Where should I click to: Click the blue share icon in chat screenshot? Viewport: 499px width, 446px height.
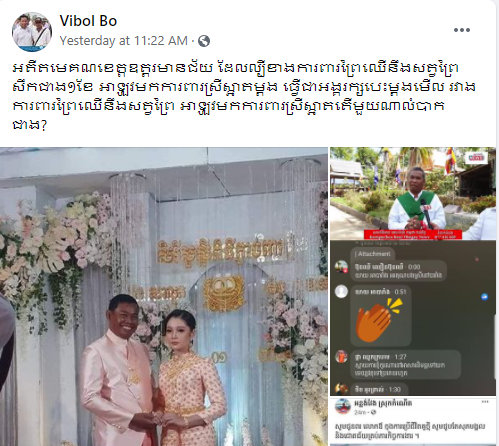tap(484, 296)
